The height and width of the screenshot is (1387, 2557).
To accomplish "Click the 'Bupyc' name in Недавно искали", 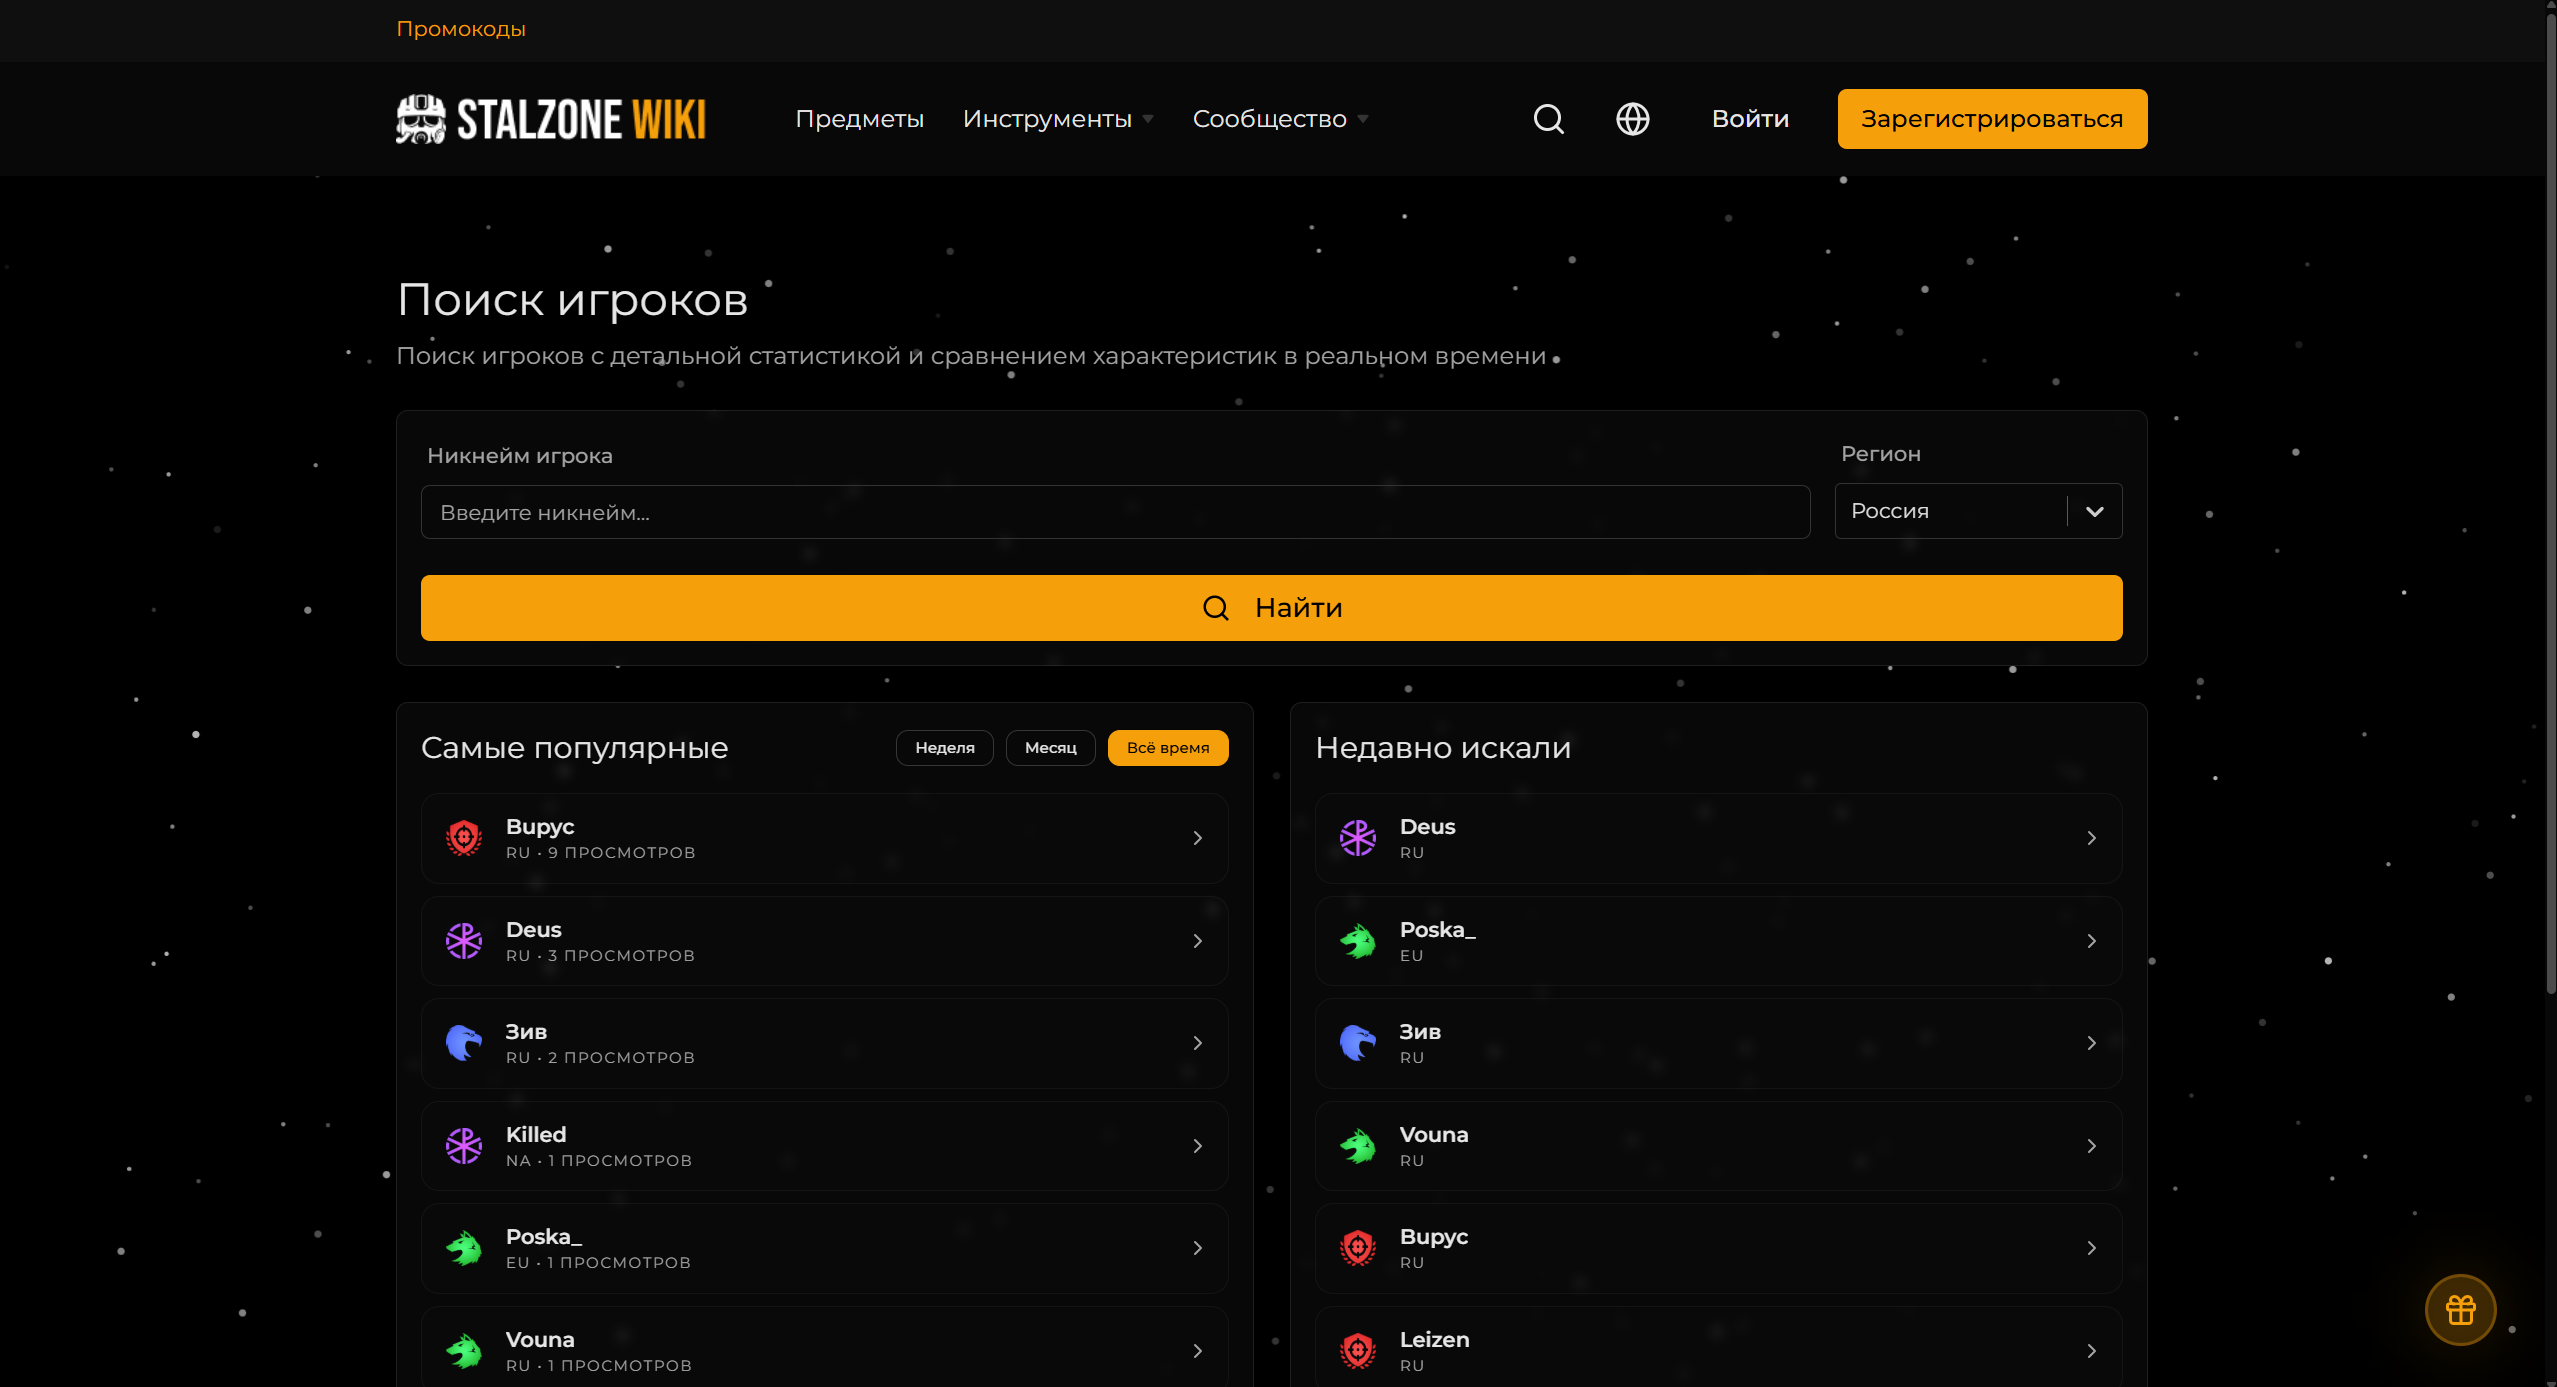I will (1433, 1237).
